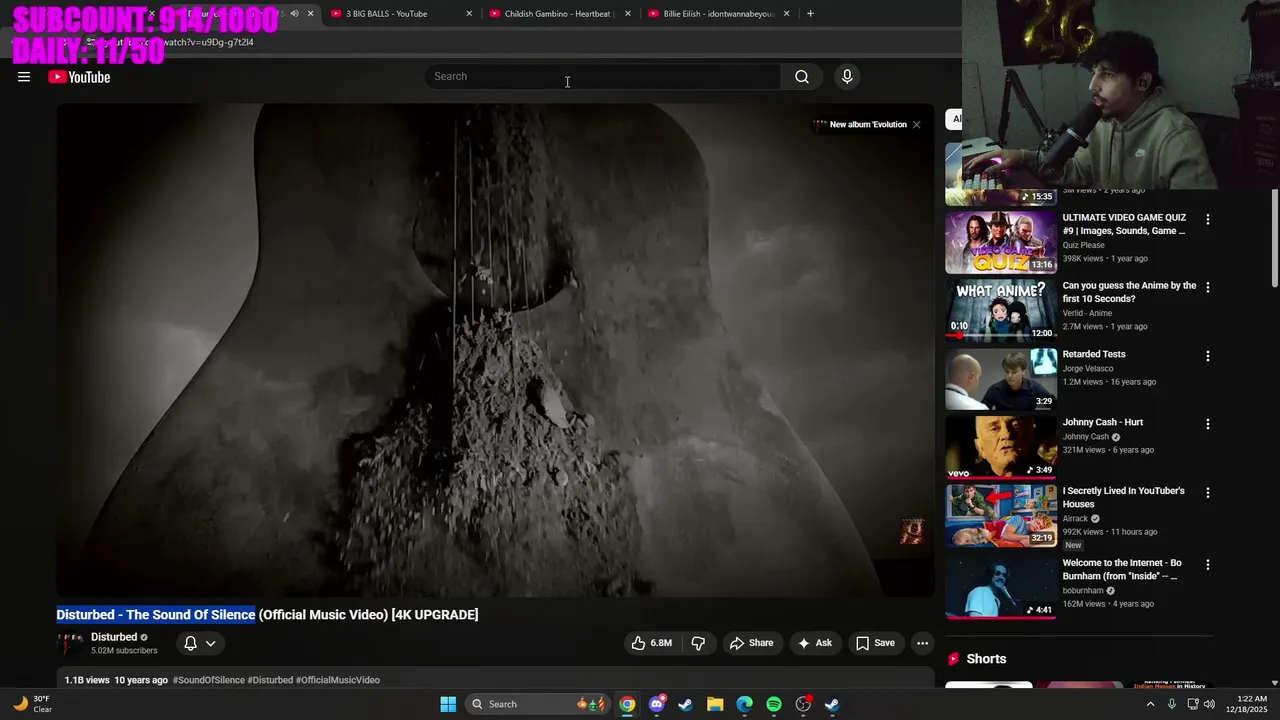Close the Childish Gambino tab

point(628,14)
